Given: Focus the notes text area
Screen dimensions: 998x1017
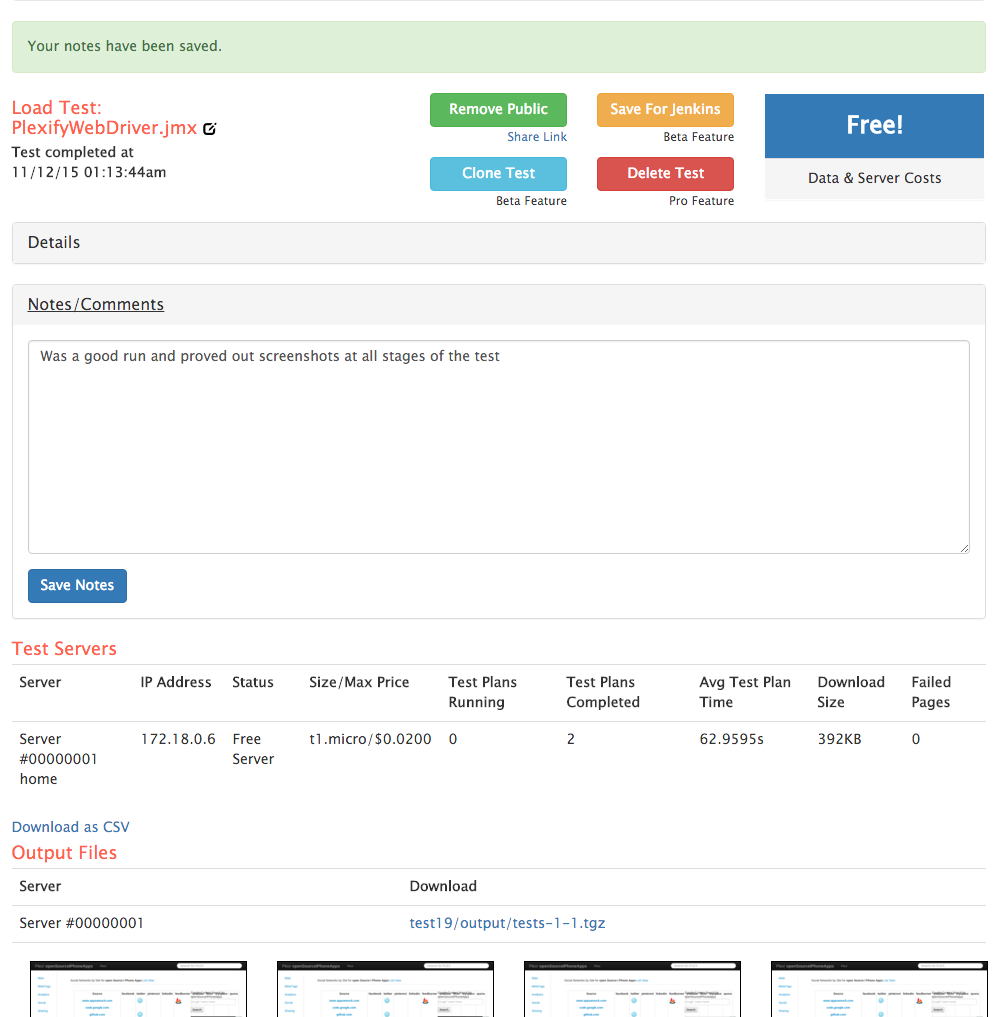Looking at the screenshot, I should point(498,447).
